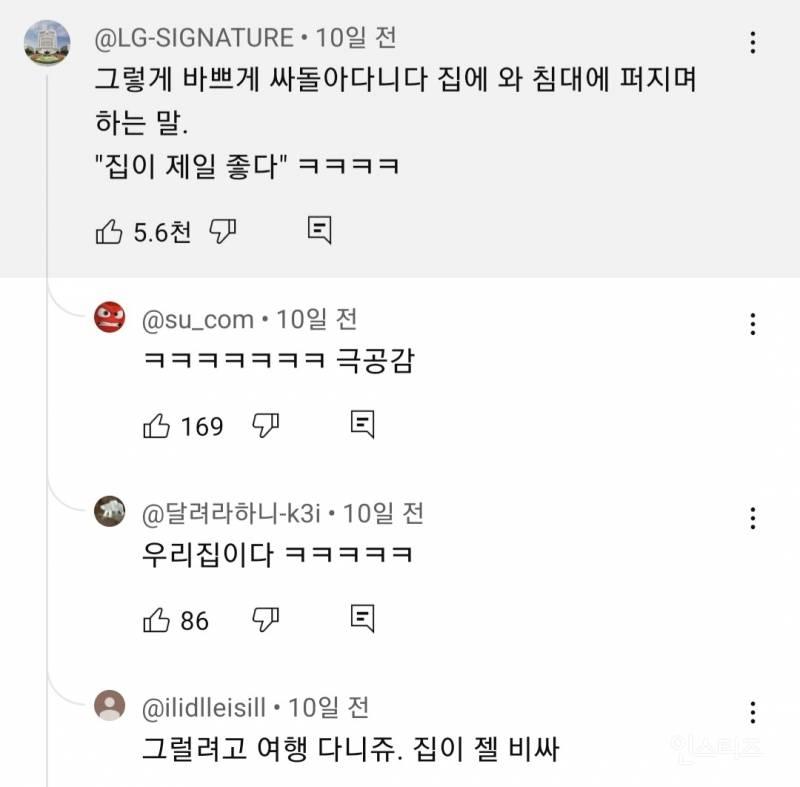Open the @ilidlleisill channel link
Image resolution: width=800 pixels, height=787 pixels.
204,708
